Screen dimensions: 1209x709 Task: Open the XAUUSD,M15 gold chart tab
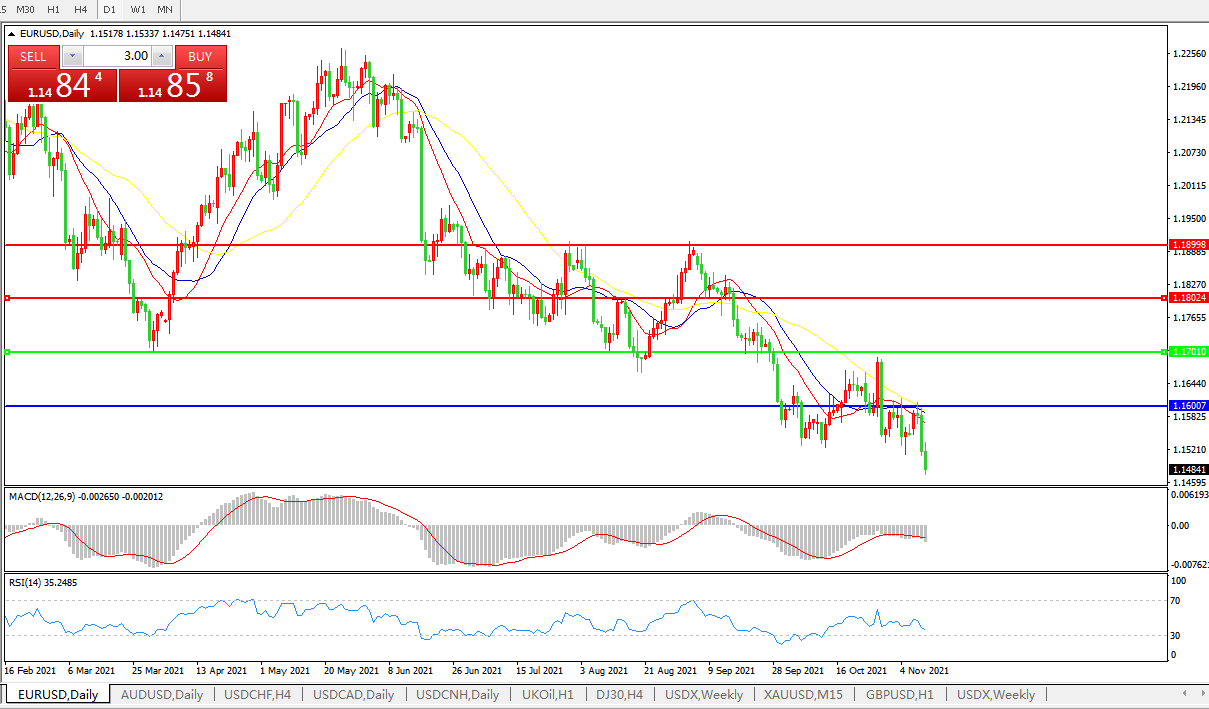click(x=803, y=694)
